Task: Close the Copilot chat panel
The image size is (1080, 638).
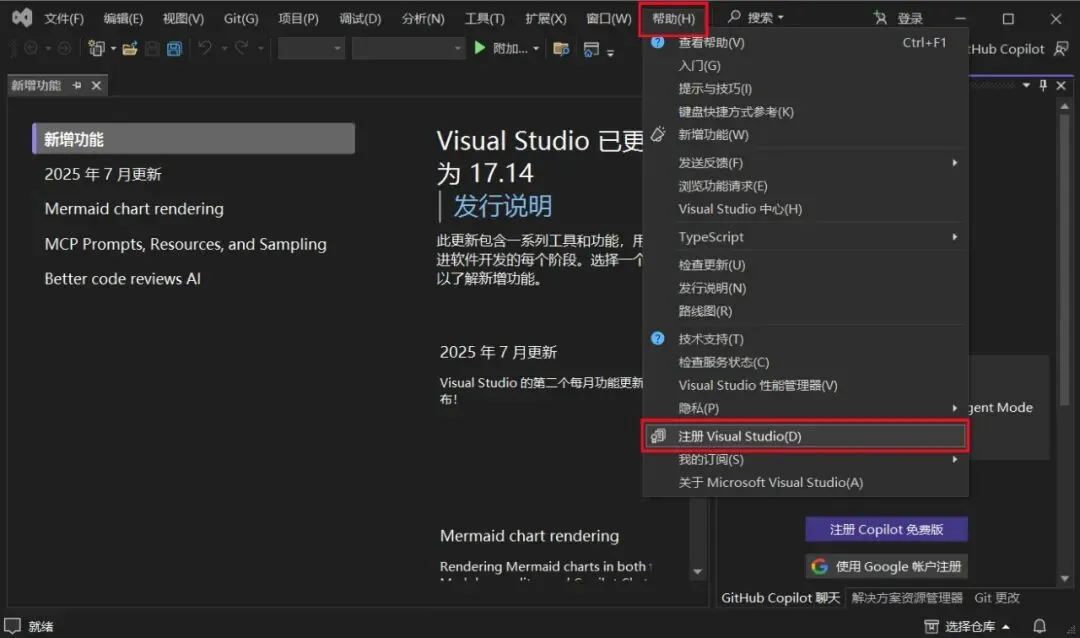Action: pyautogui.click(x=1061, y=85)
